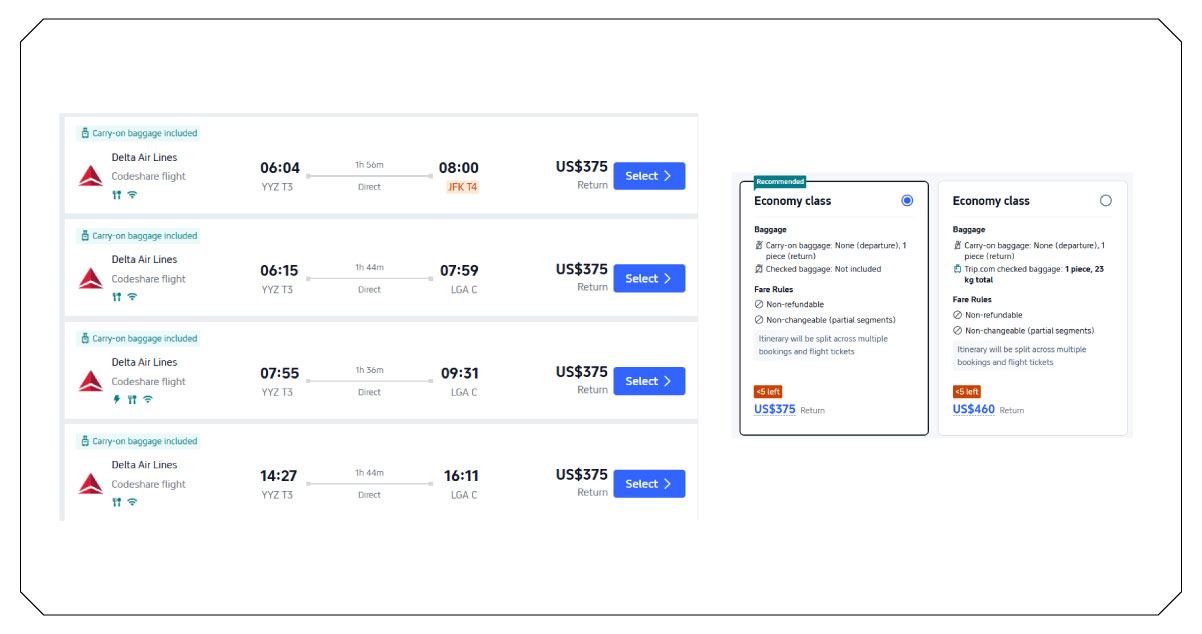Viewport: 1202px width, 634px height.
Task: Select the 14:27 flight to LGA
Action: tap(648, 484)
